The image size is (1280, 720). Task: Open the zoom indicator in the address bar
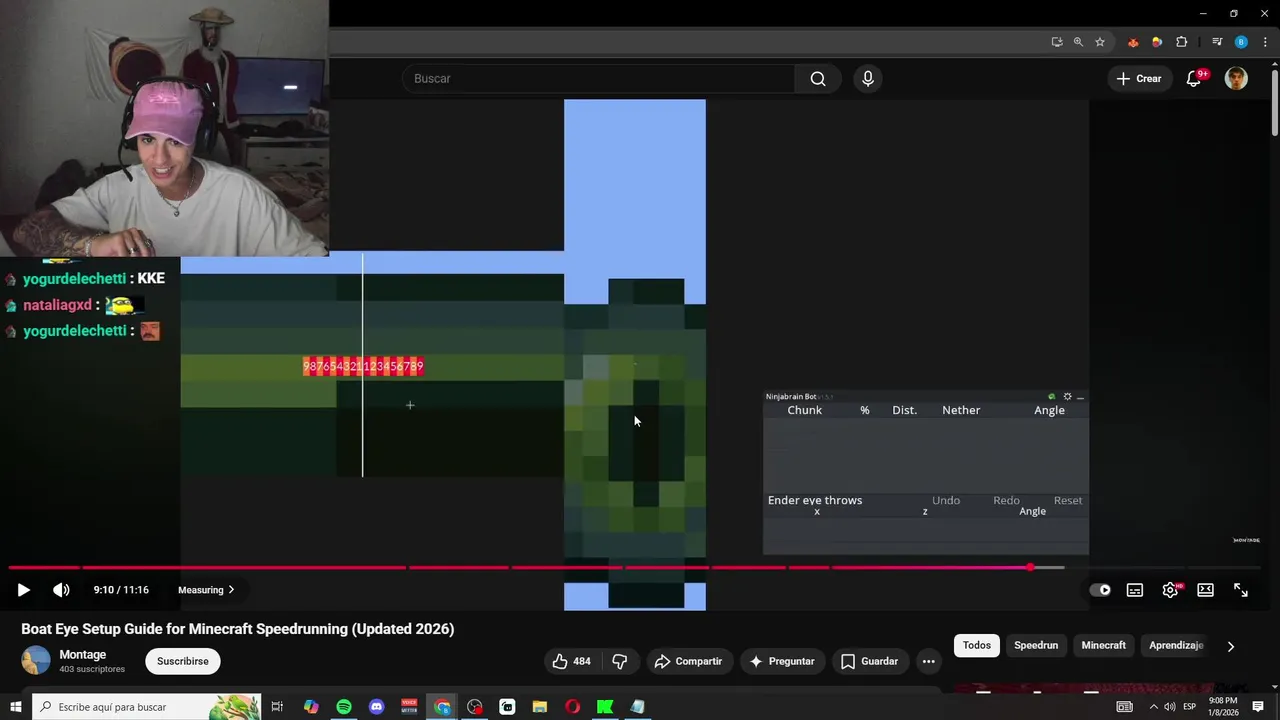coord(1078,42)
